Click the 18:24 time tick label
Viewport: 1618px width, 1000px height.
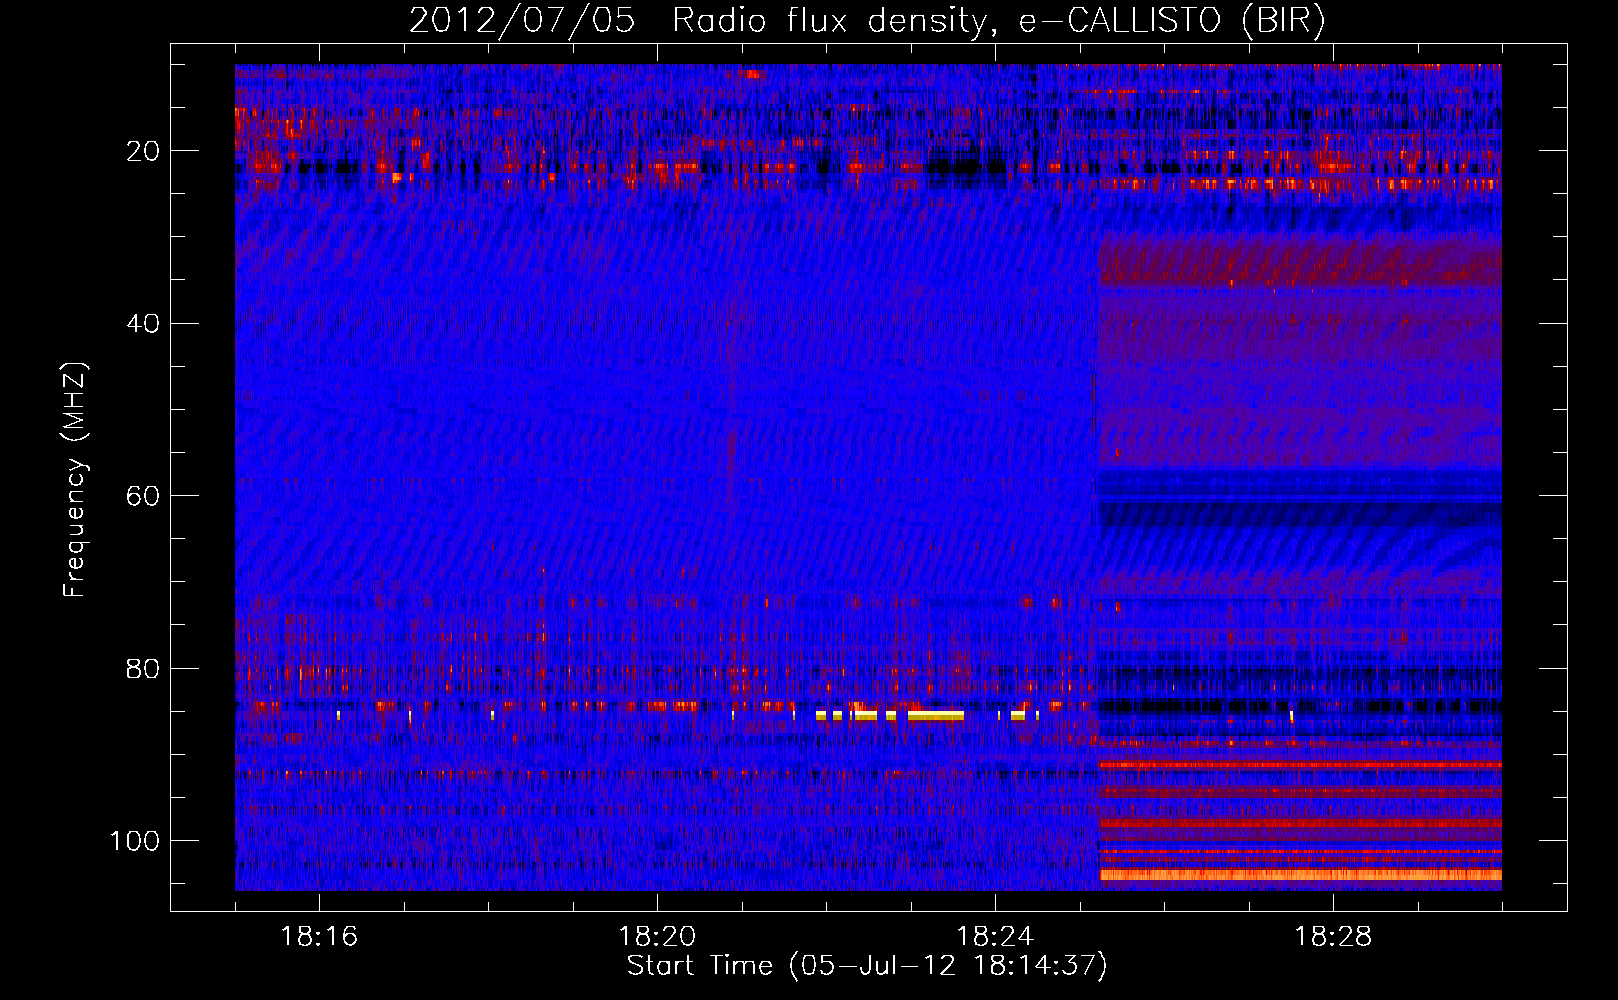click(995, 937)
